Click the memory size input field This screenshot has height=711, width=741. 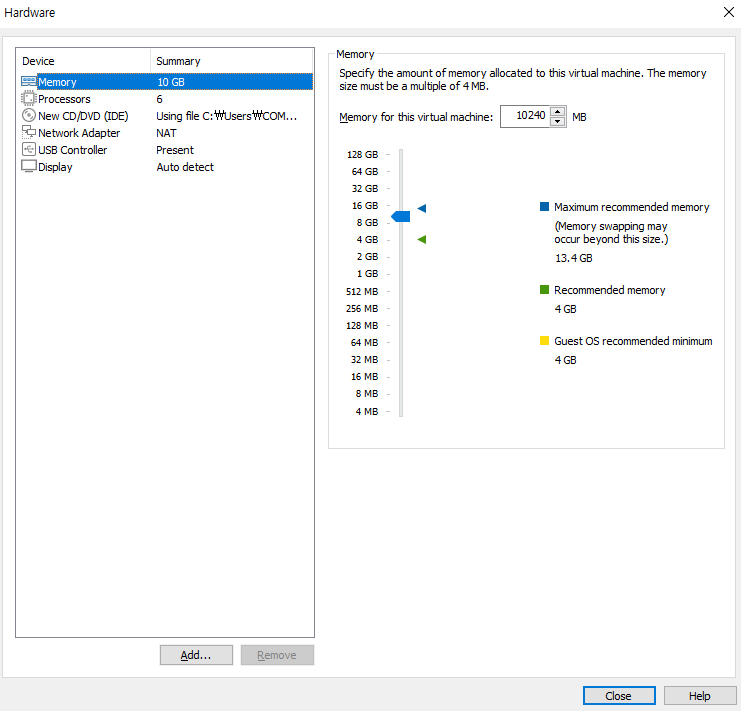click(526, 116)
